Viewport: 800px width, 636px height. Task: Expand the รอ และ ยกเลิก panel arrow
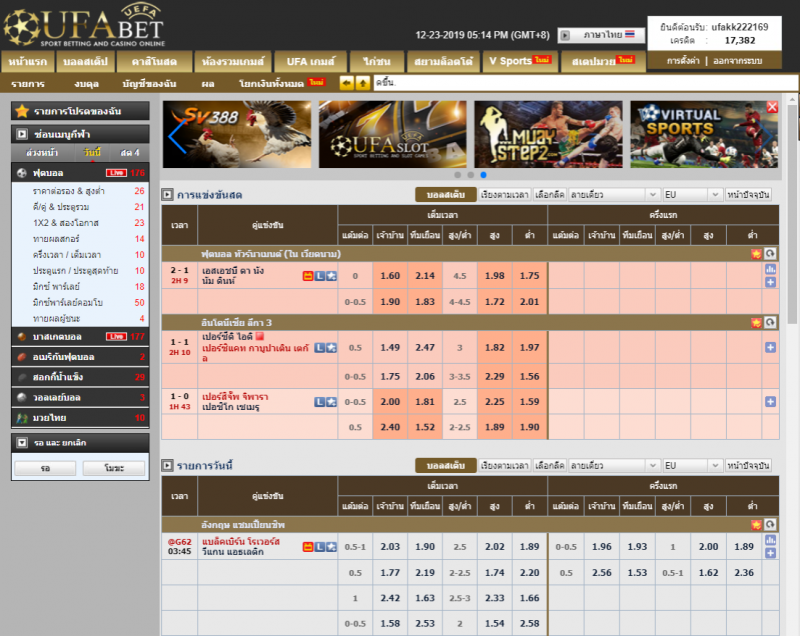tap(22, 443)
